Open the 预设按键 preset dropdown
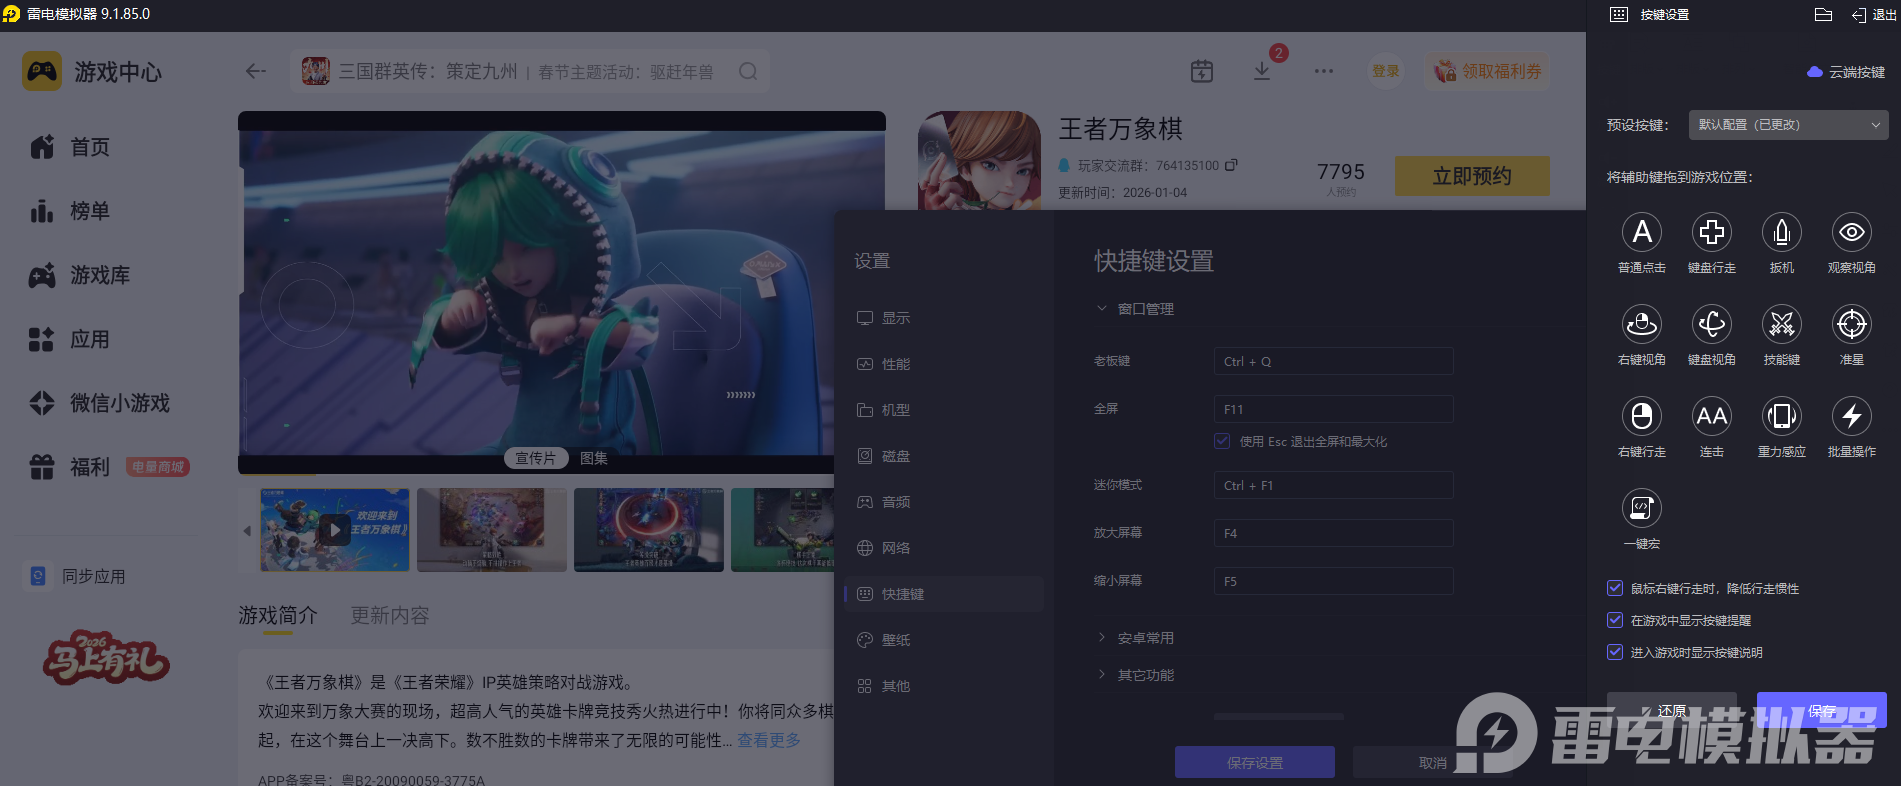This screenshot has width=1901, height=786. click(x=1788, y=125)
